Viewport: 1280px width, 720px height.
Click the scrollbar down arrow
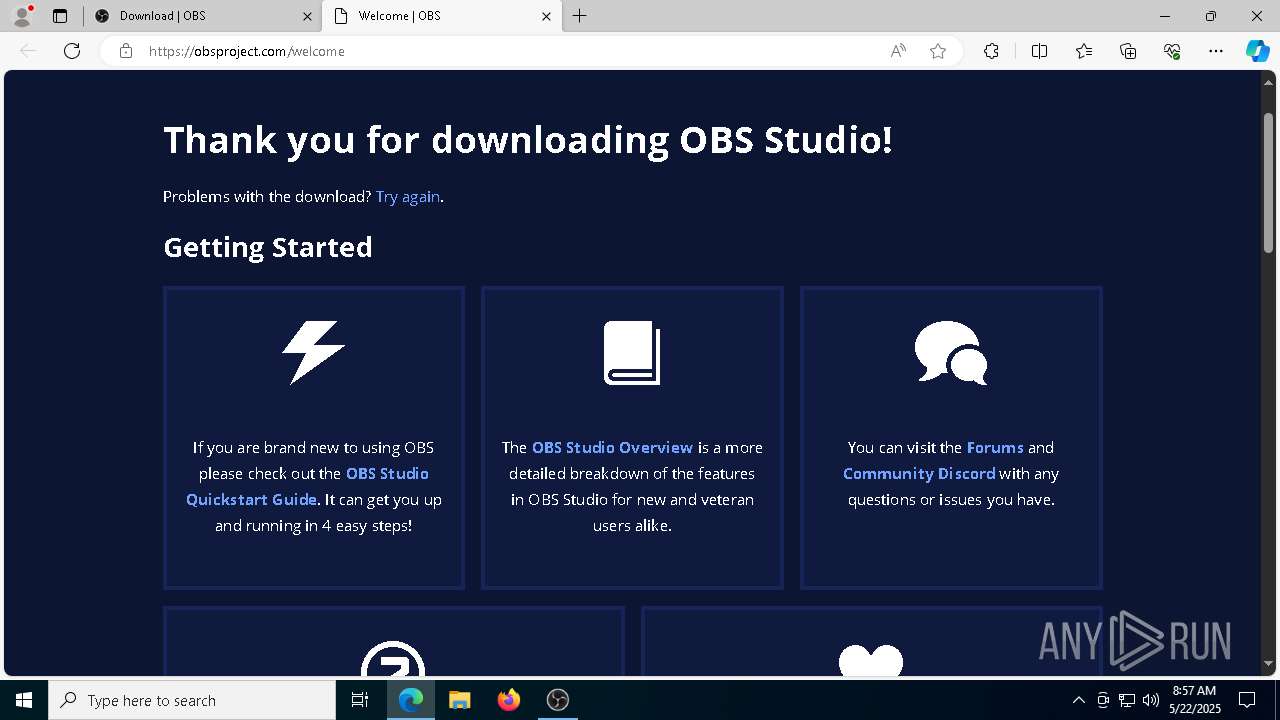pyautogui.click(x=1268, y=663)
